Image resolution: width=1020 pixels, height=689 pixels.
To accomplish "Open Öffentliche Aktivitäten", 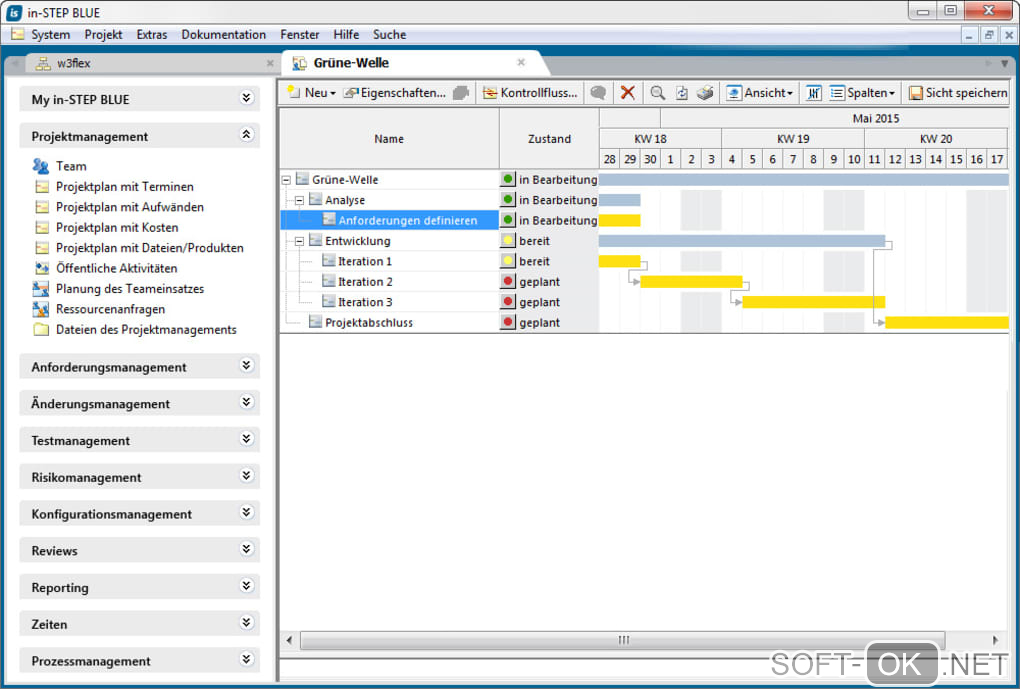I will pos(116,268).
